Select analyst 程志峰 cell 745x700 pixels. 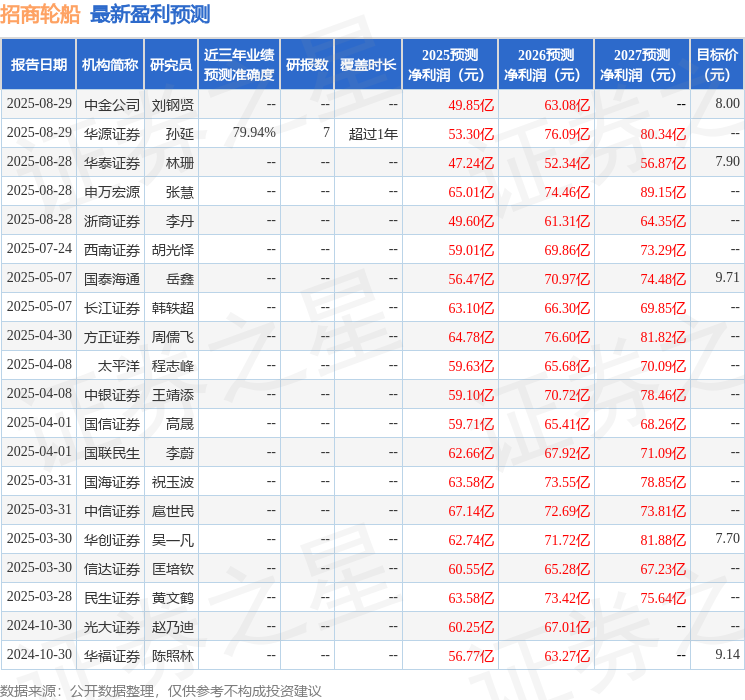[x=172, y=365]
